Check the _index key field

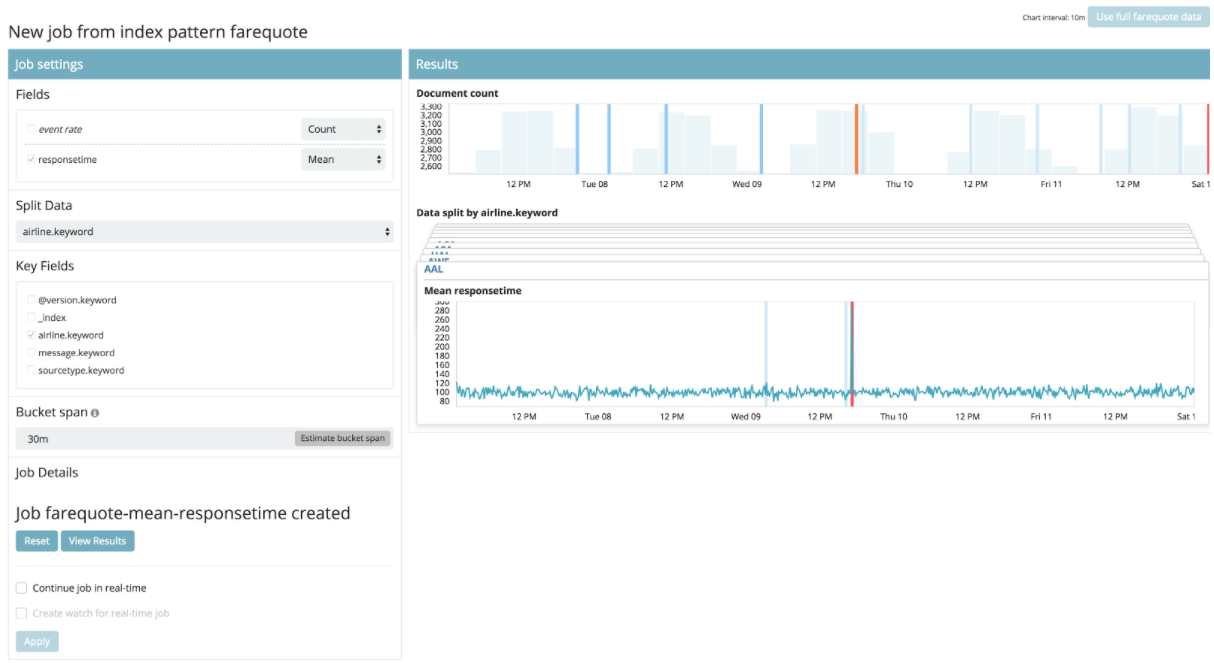click(31, 318)
